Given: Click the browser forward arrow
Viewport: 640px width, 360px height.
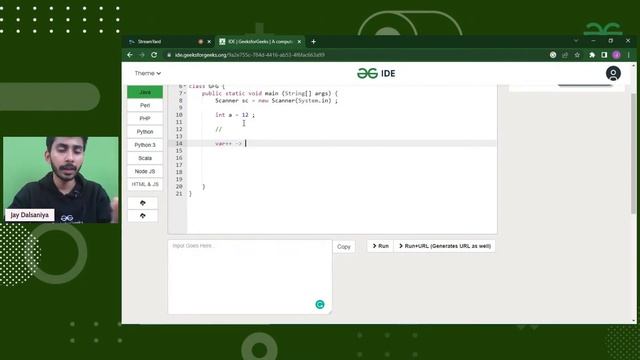Looking at the screenshot, I should tap(142, 55).
